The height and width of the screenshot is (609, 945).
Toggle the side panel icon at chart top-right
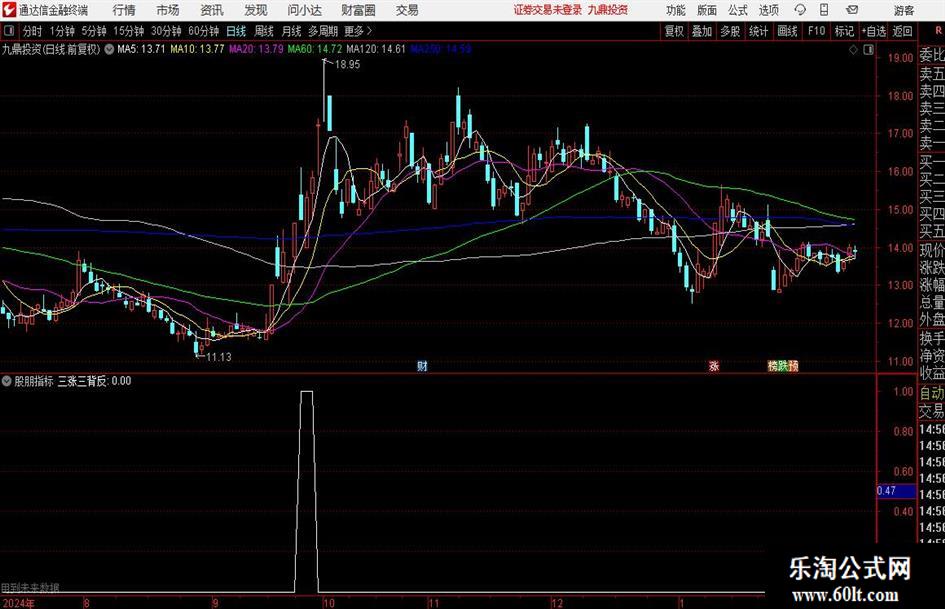tap(868, 50)
